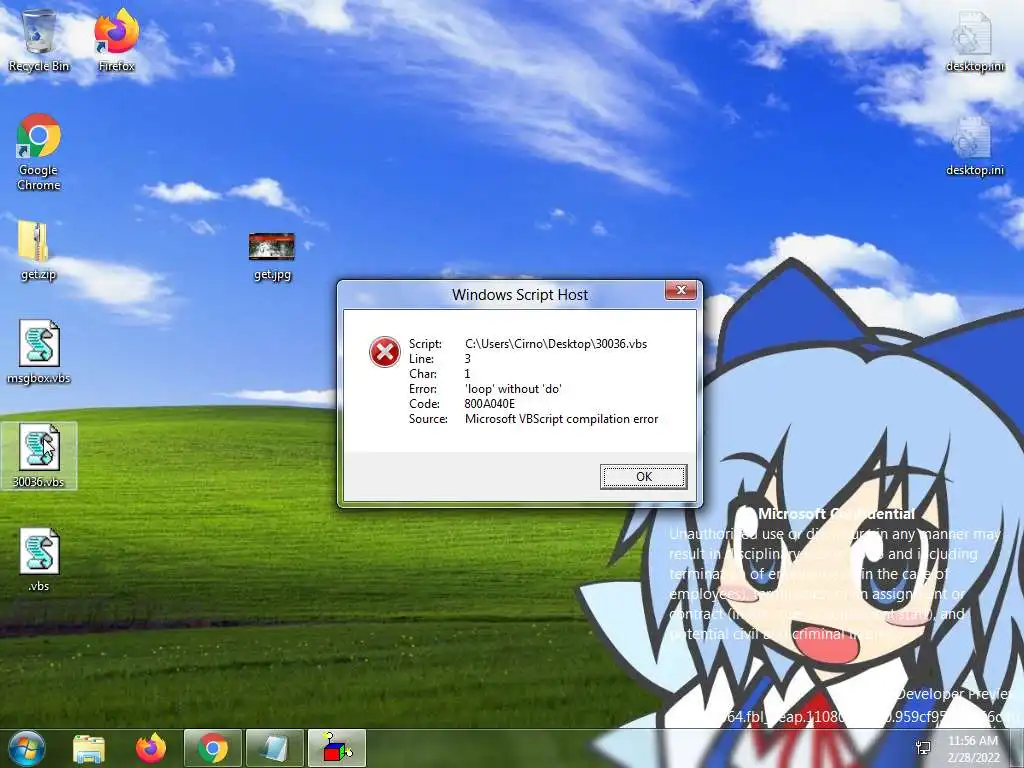
Task: Click the Line label in error dialog
Action: [x=421, y=359]
